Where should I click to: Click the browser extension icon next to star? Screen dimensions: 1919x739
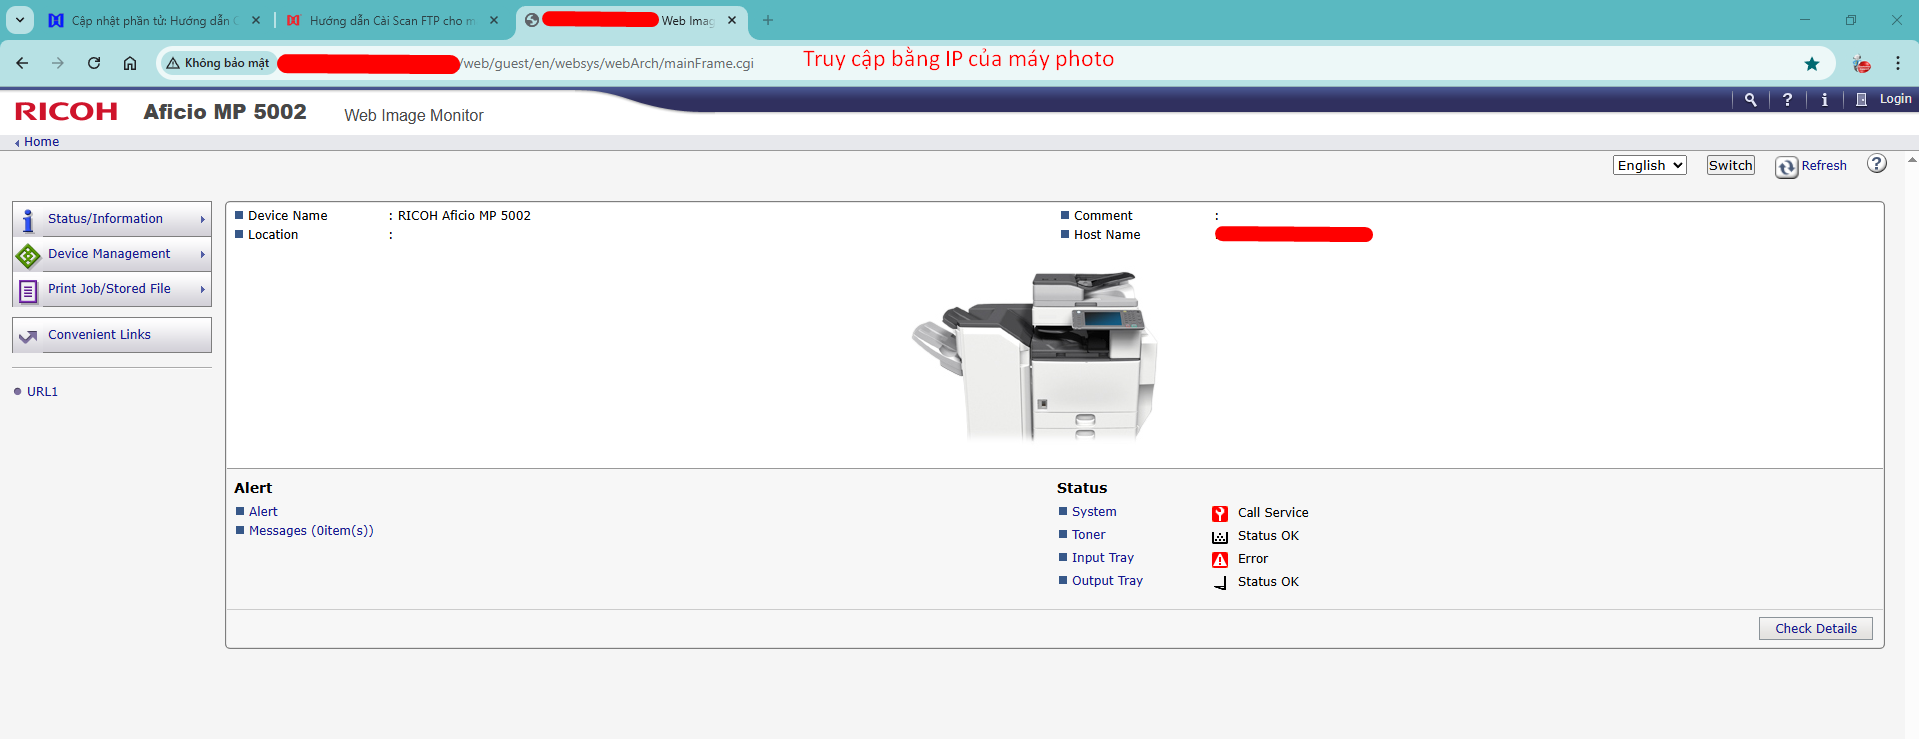click(x=1861, y=64)
